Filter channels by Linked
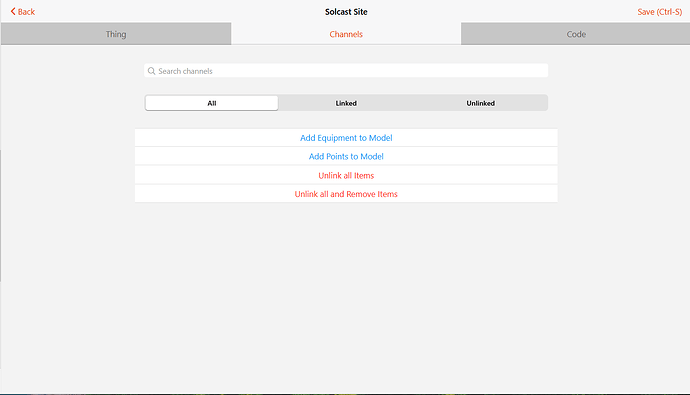 click(346, 103)
